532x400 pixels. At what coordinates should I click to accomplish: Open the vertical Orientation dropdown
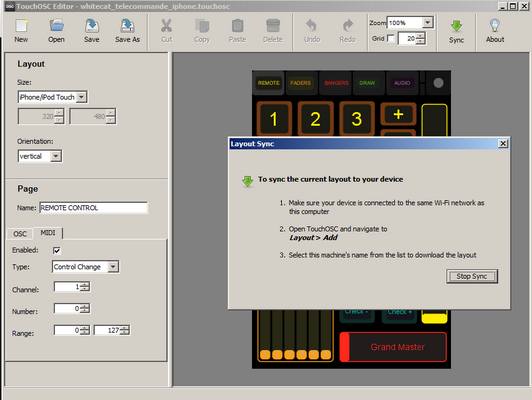56,156
